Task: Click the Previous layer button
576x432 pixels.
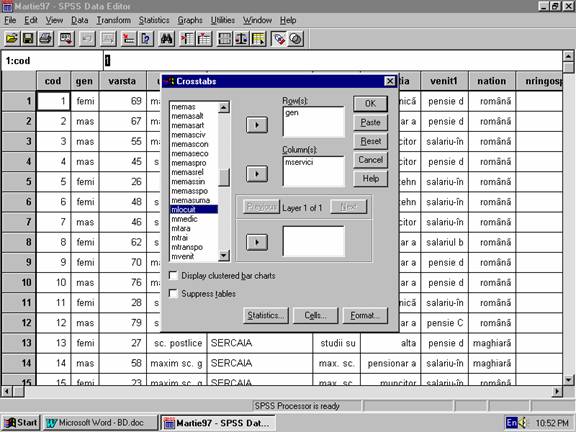Action: [261, 207]
